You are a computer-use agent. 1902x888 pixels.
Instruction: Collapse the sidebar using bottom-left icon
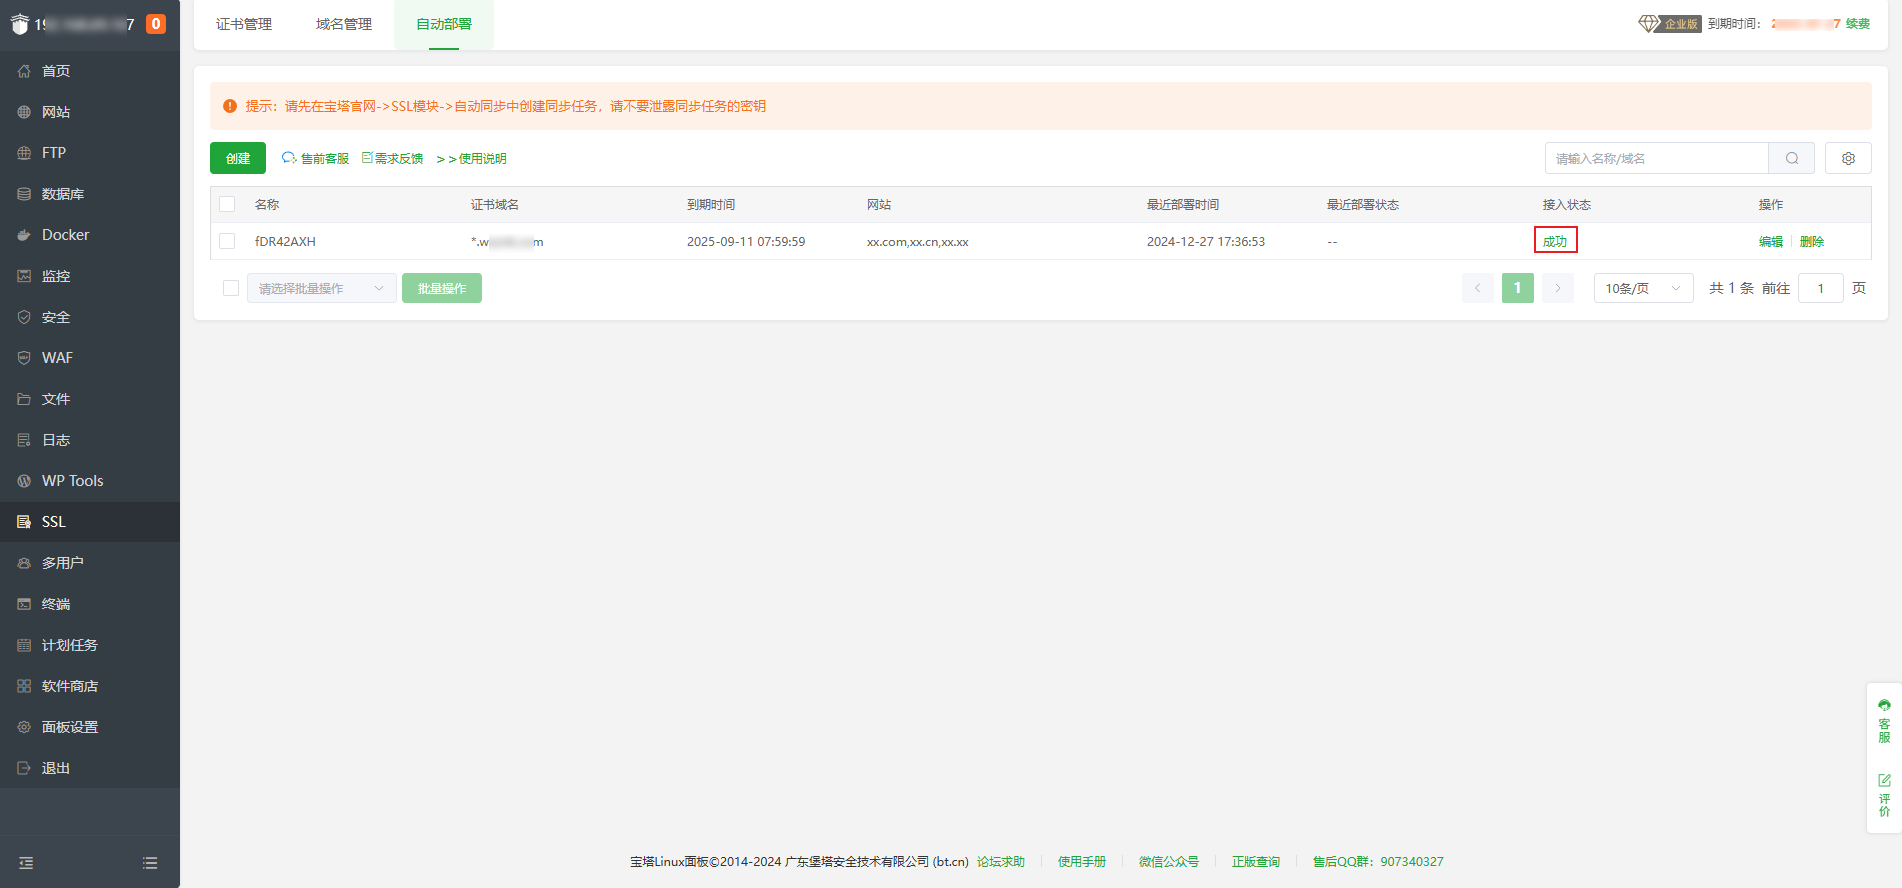click(x=27, y=863)
